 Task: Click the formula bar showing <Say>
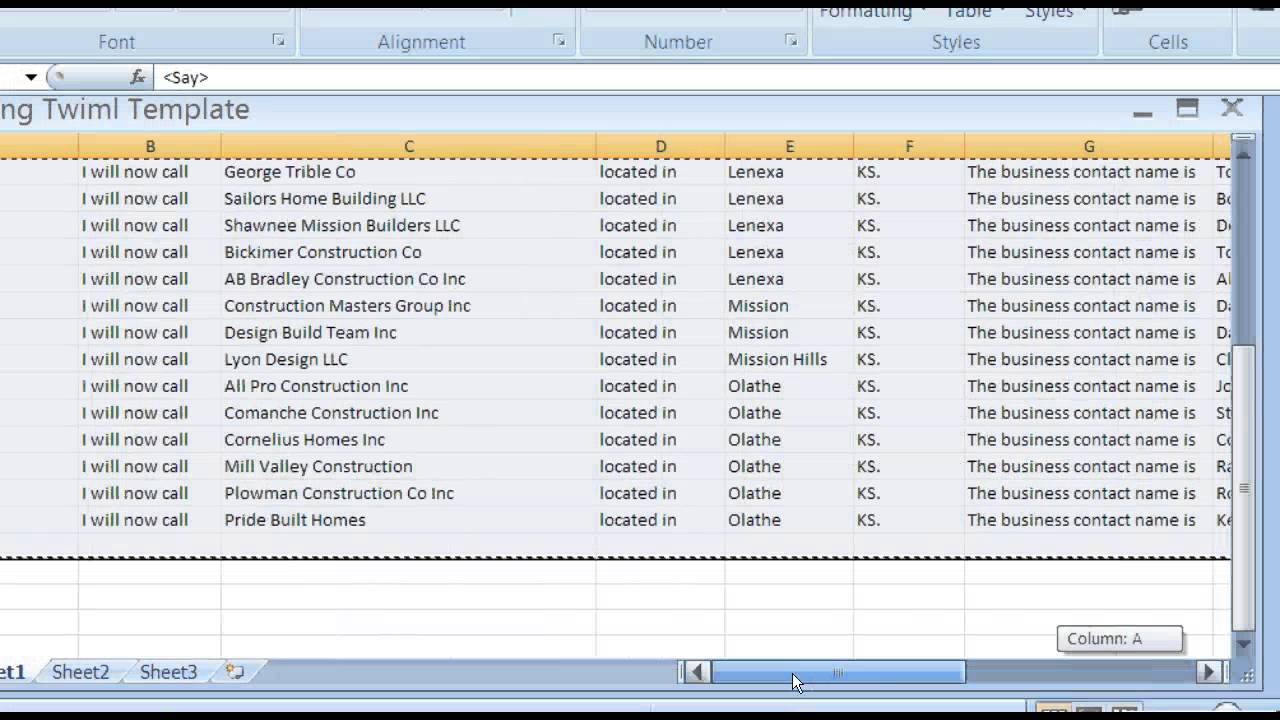click(715, 77)
